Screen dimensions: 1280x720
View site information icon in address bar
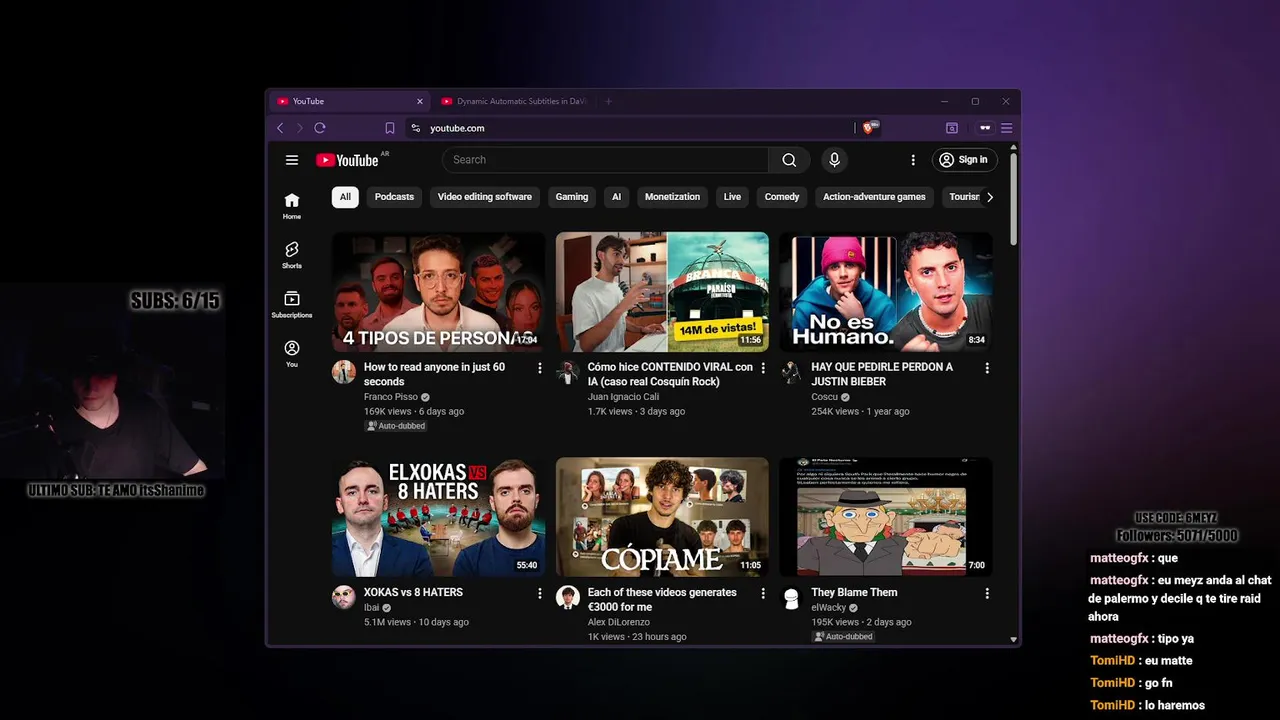pos(416,128)
